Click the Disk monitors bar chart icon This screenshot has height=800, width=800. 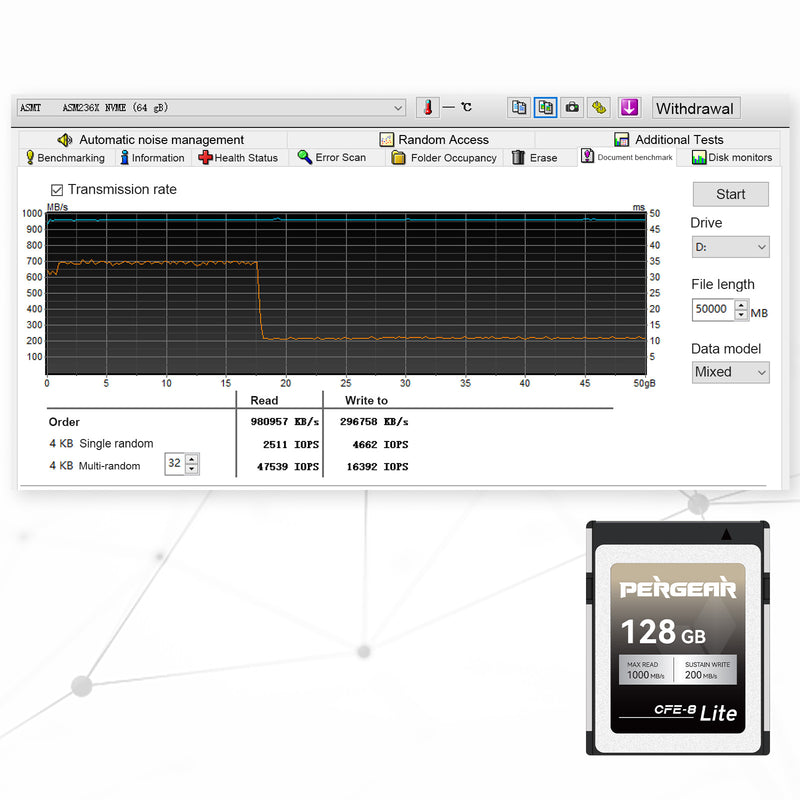coord(698,157)
